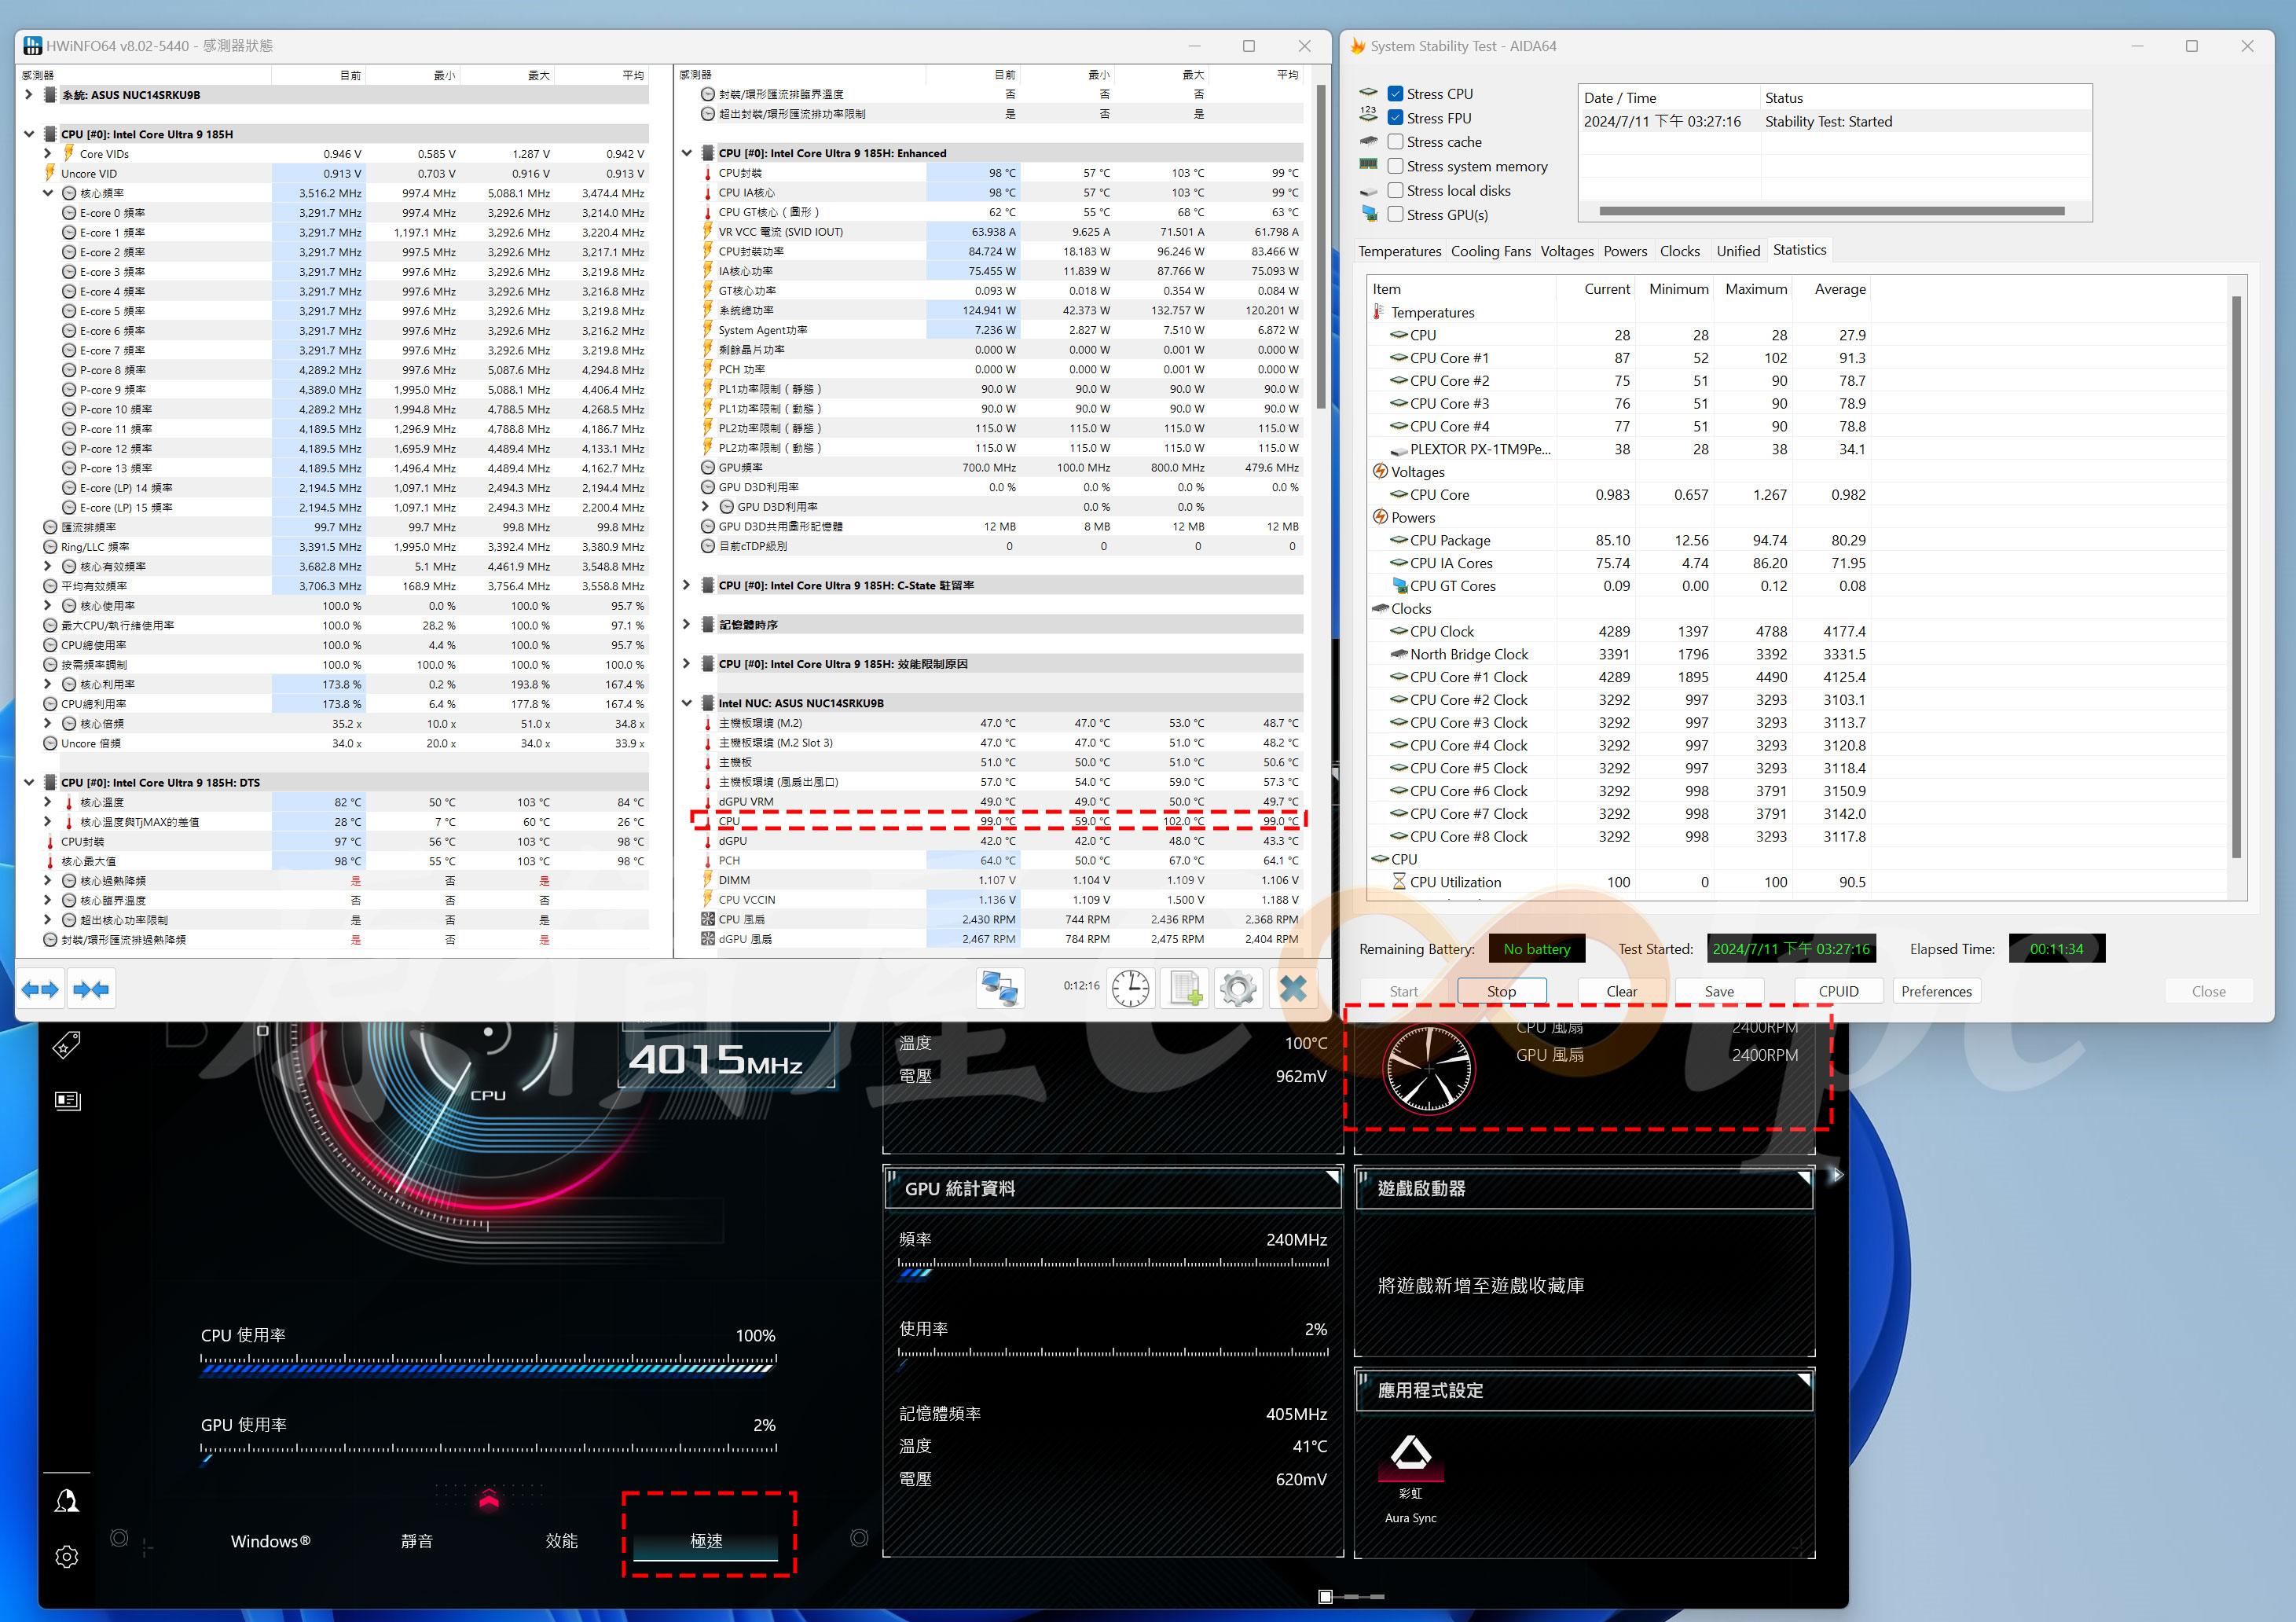Click HWiNFO CPU fan icon row
Image resolution: width=2296 pixels, height=1622 pixels.
tap(707, 919)
